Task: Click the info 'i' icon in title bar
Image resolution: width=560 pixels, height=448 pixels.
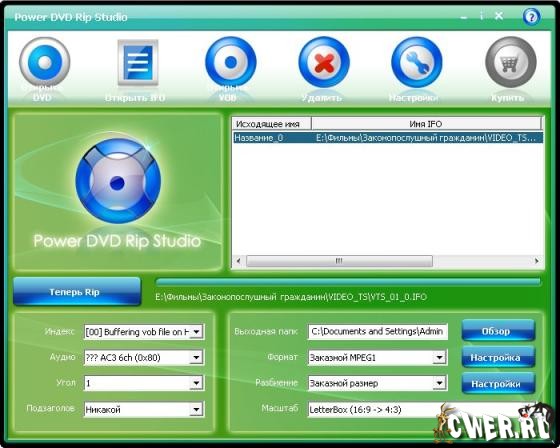Action: click(481, 16)
